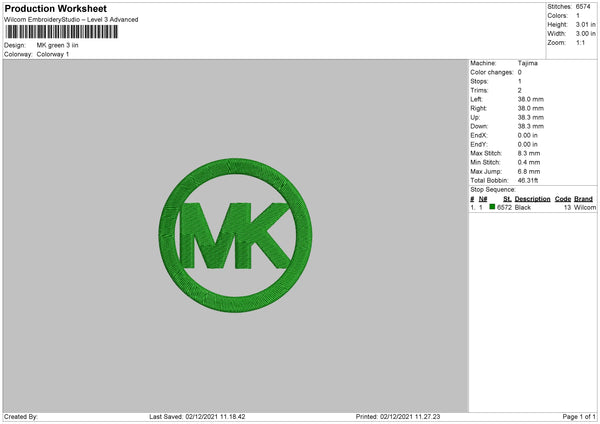Click the stop row stitch count 6572

[x=504, y=207]
